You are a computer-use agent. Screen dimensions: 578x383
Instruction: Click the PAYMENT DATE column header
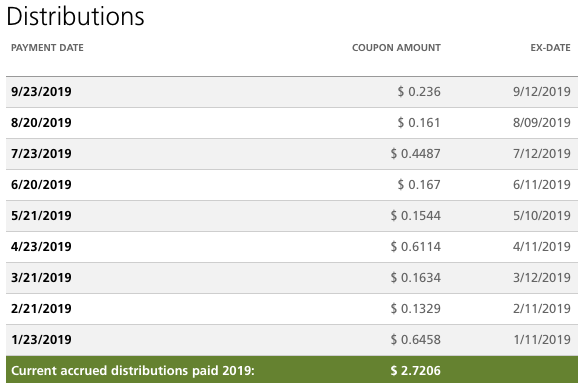tap(47, 48)
